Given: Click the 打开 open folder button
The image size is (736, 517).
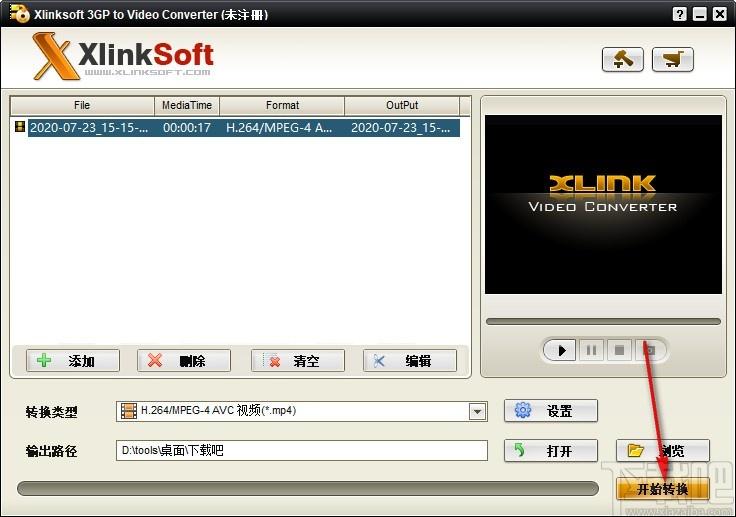Looking at the screenshot, I should point(551,451).
